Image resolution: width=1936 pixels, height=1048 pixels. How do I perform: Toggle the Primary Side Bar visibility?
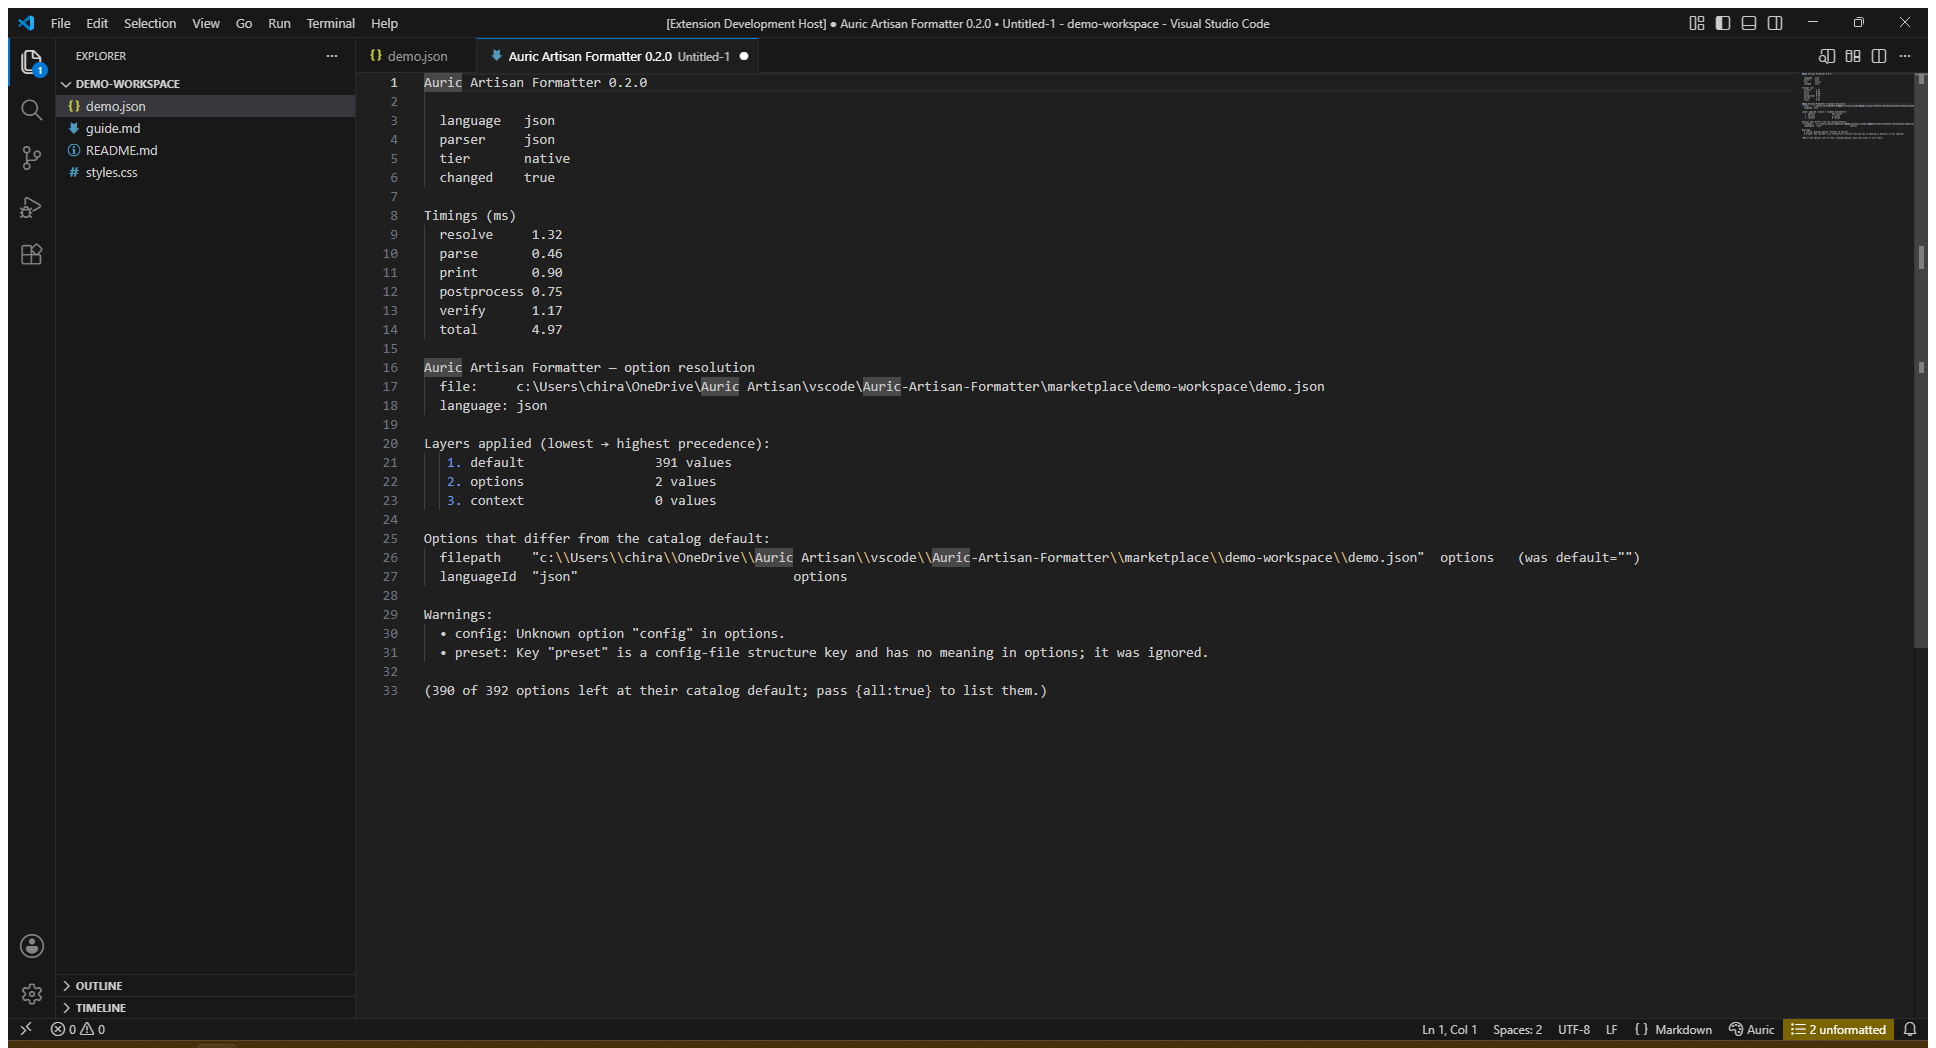1723,23
